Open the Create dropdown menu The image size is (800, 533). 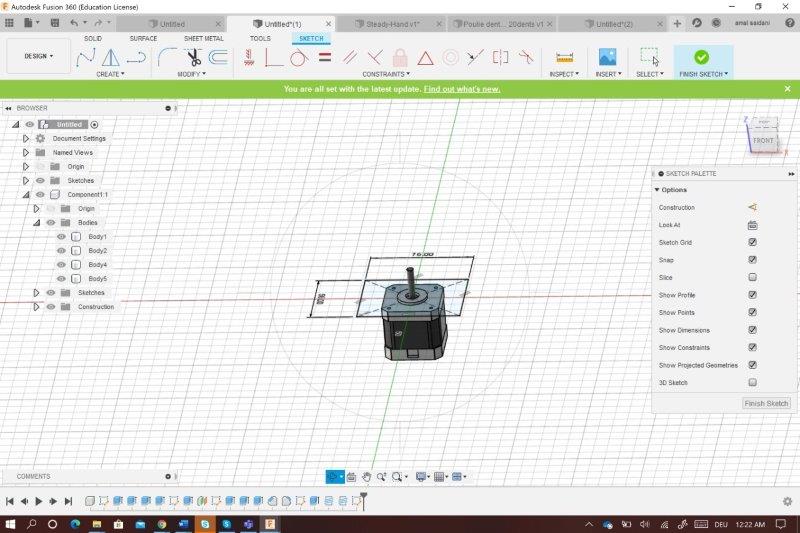point(110,74)
